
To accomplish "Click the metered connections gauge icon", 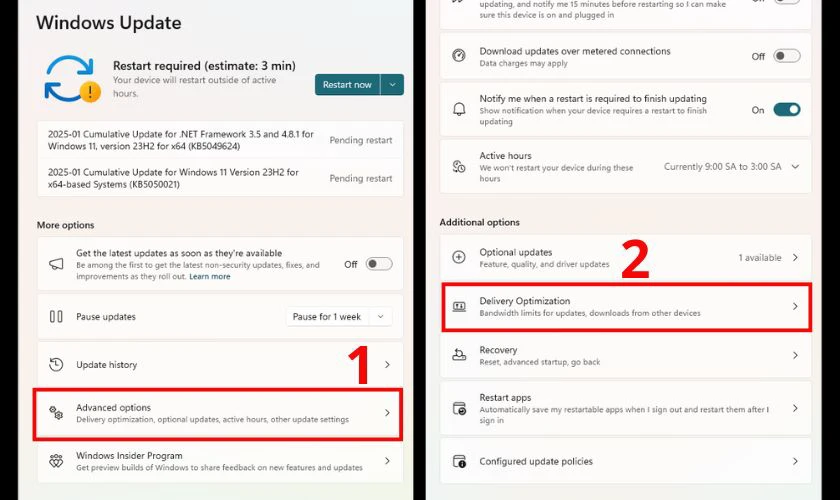I will pyautogui.click(x=459, y=55).
